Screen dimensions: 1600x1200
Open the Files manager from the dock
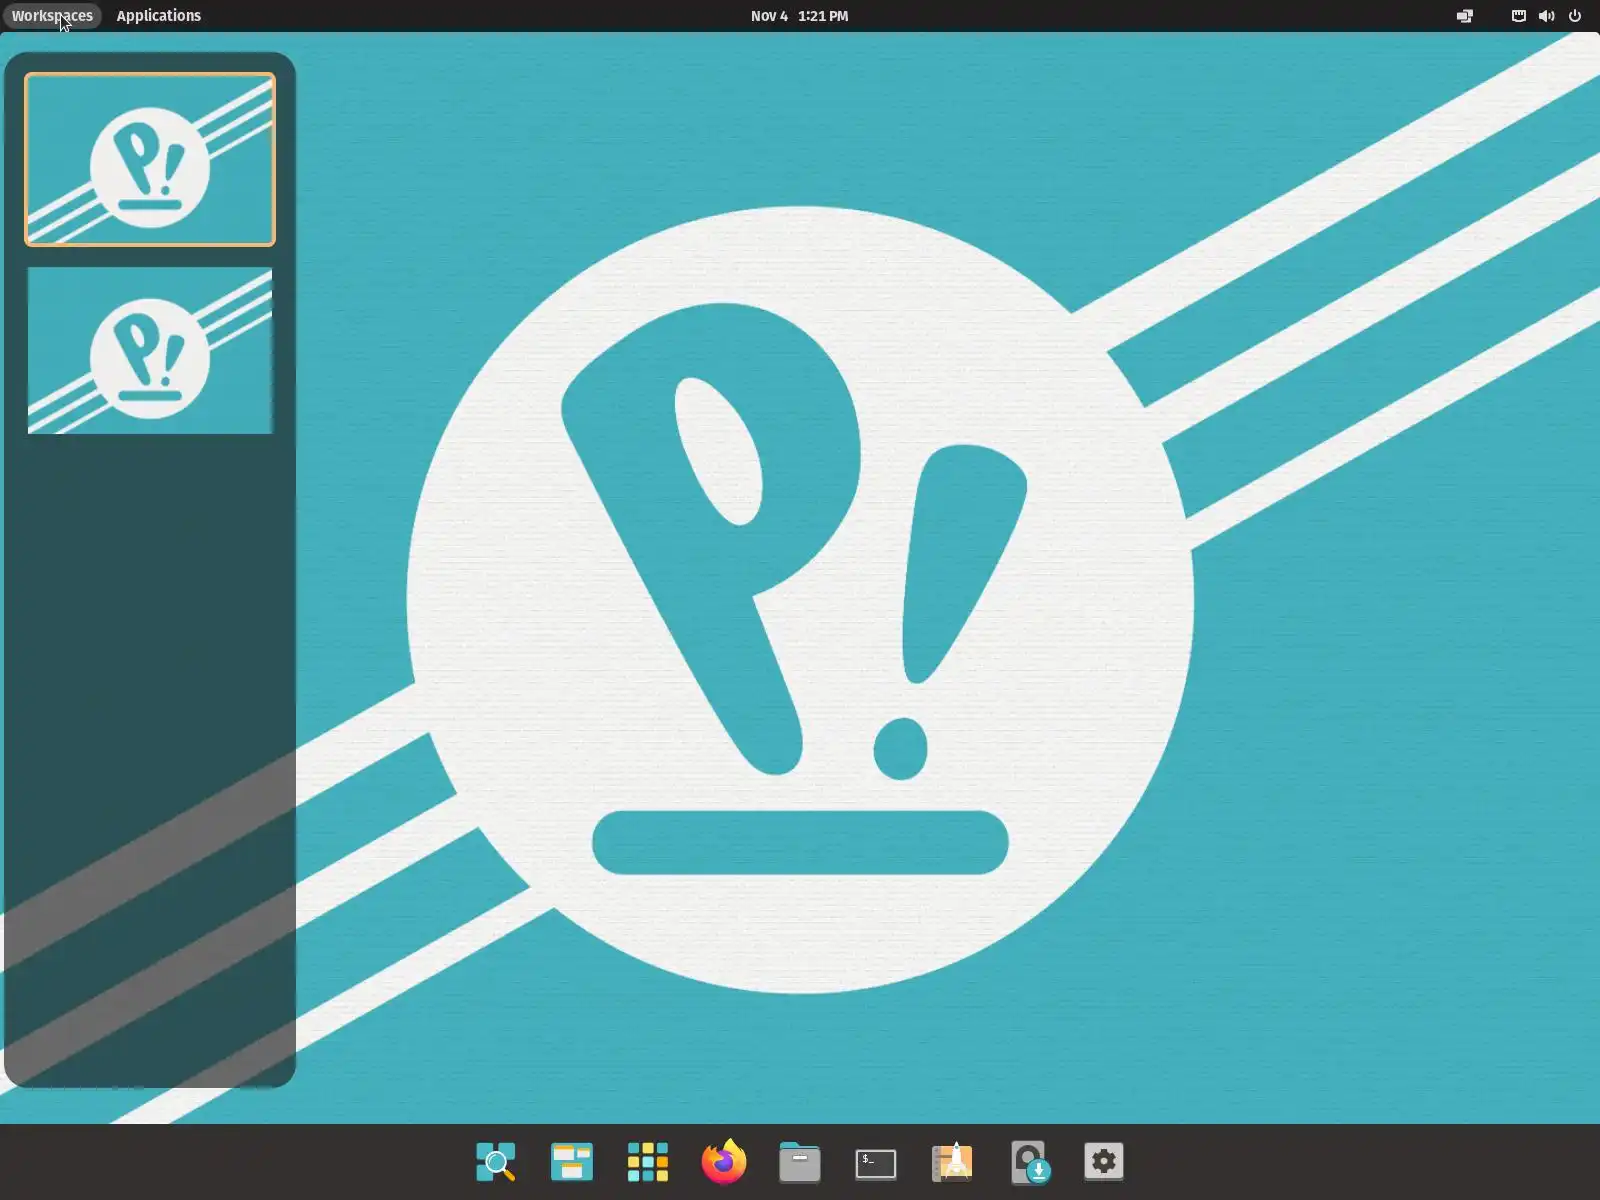tap(800, 1162)
